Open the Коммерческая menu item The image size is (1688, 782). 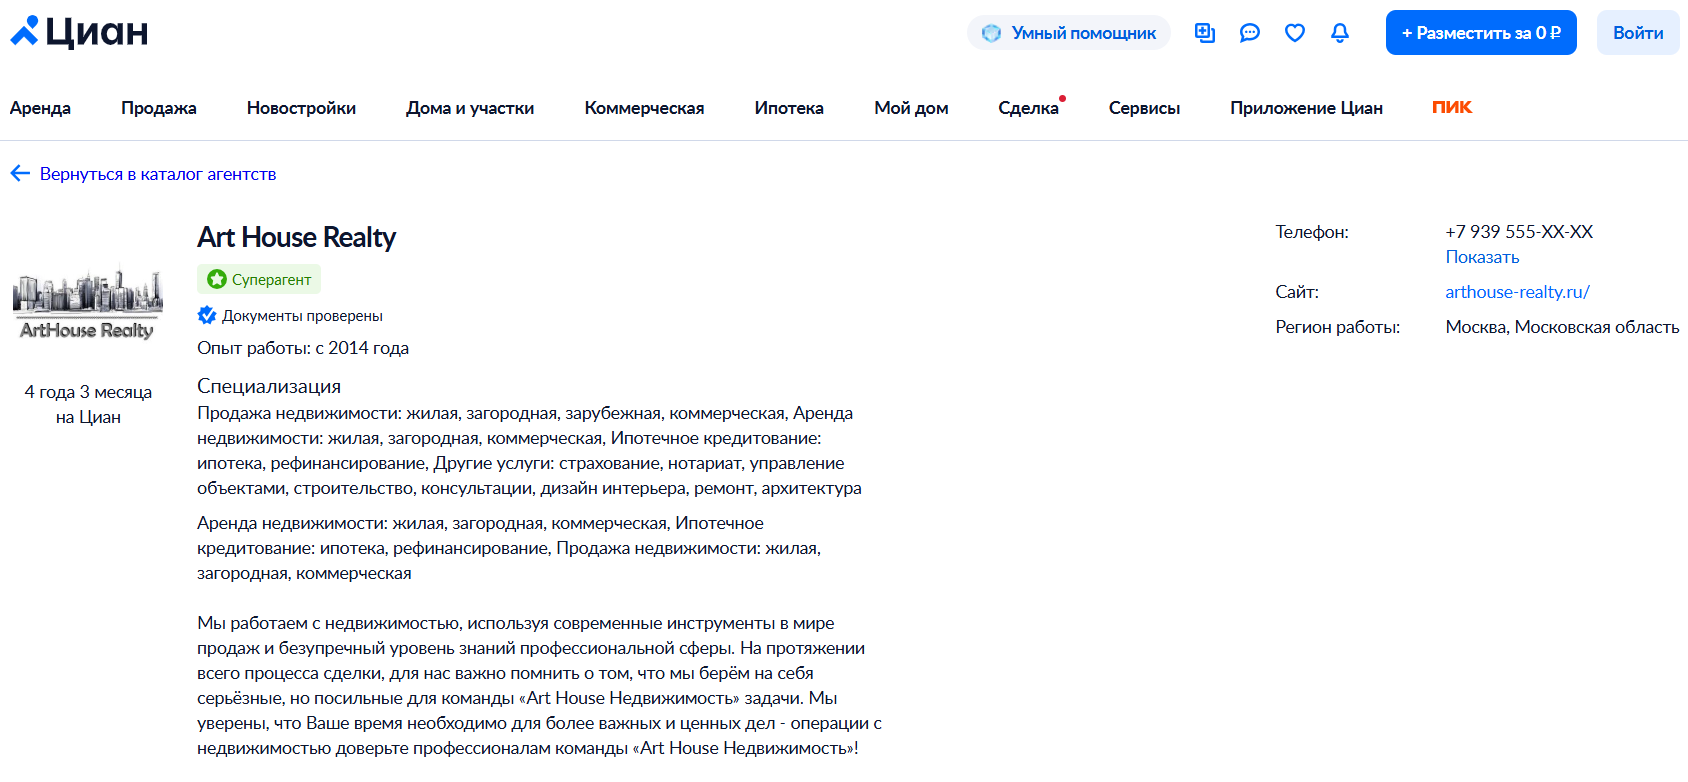click(644, 108)
